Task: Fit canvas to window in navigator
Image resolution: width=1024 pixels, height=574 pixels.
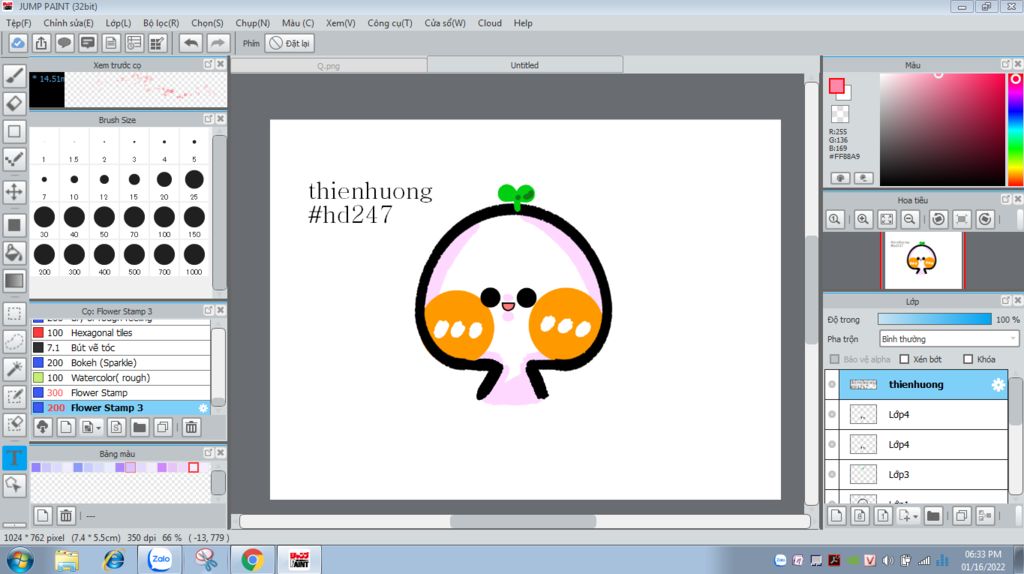Action: coord(886,219)
